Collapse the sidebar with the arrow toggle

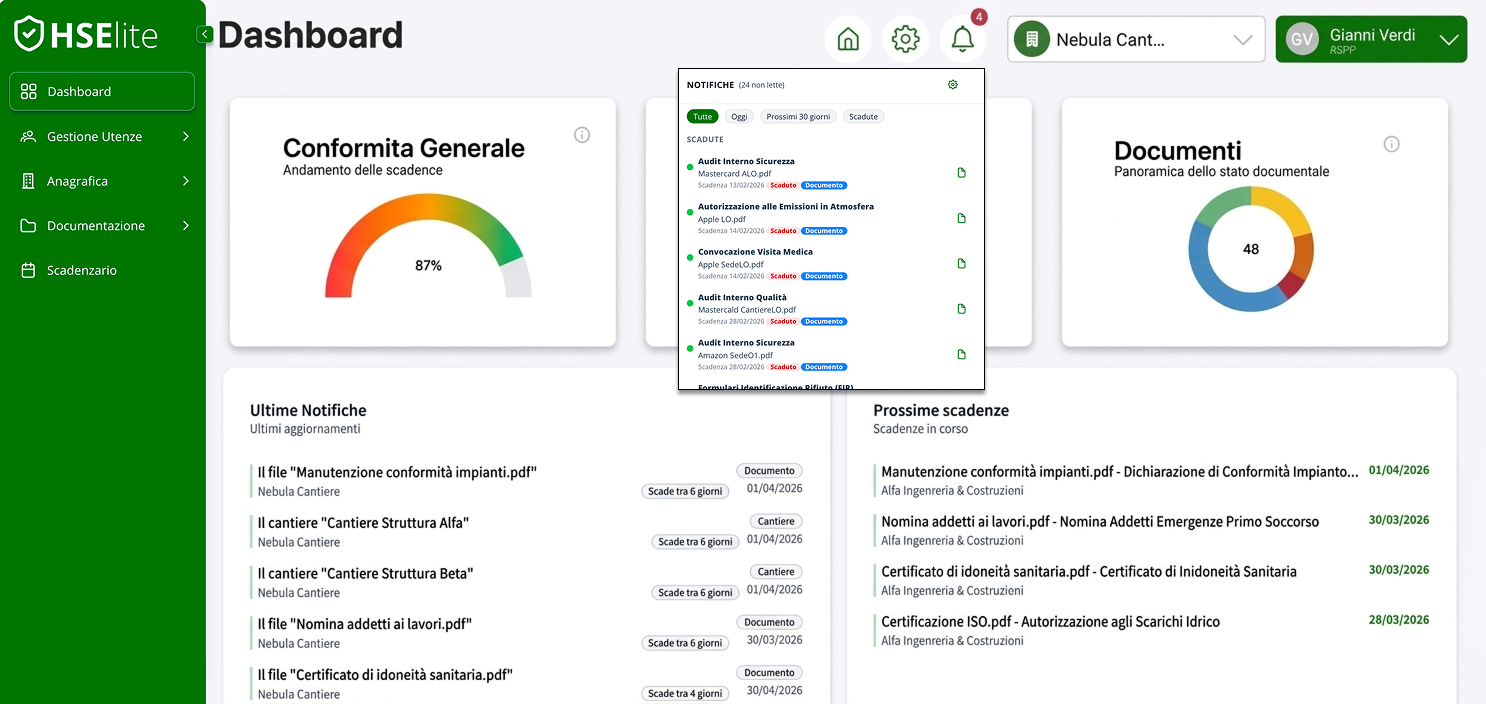[205, 35]
